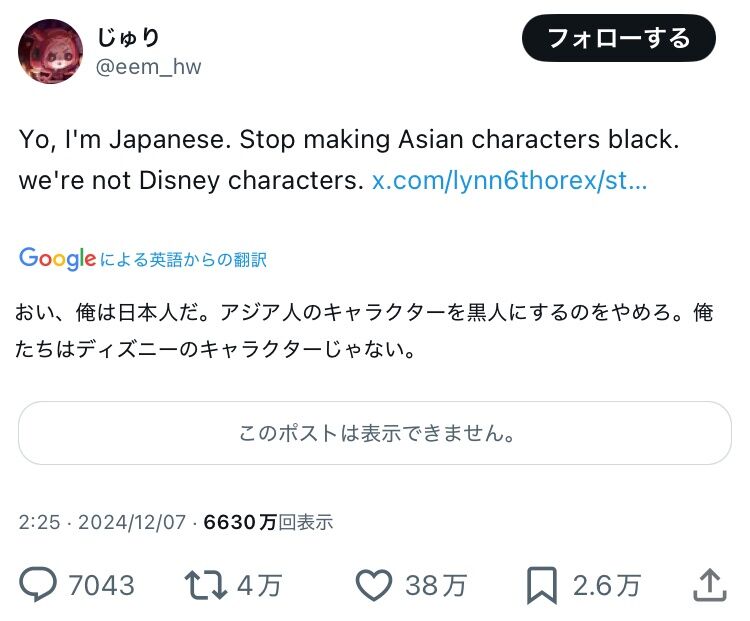Image resolution: width=750 pixels, height=621 pixels.
Task: Click the repost arrows icon
Action: [205, 585]
